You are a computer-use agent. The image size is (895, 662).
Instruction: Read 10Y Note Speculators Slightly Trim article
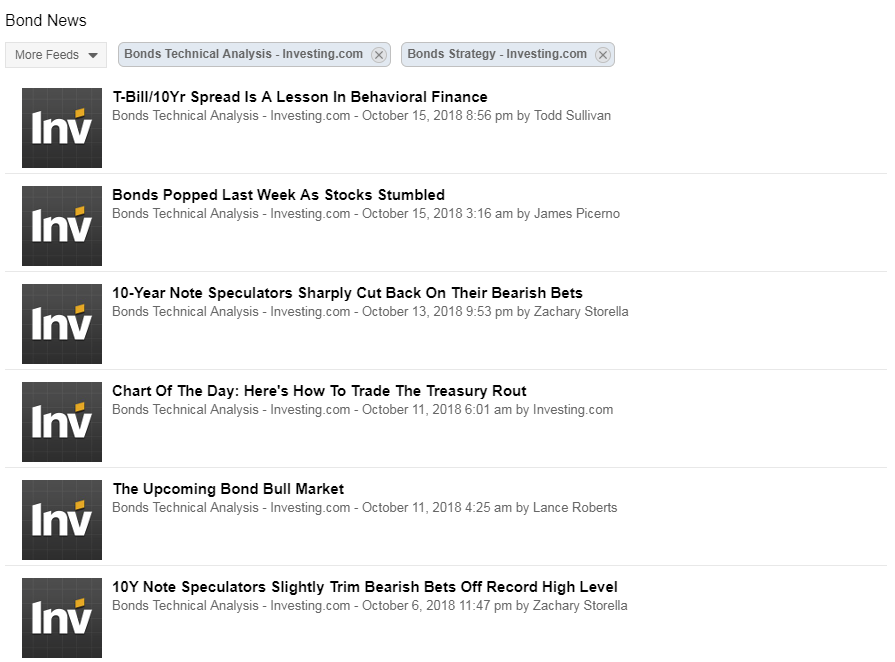[x=364, y=587]
